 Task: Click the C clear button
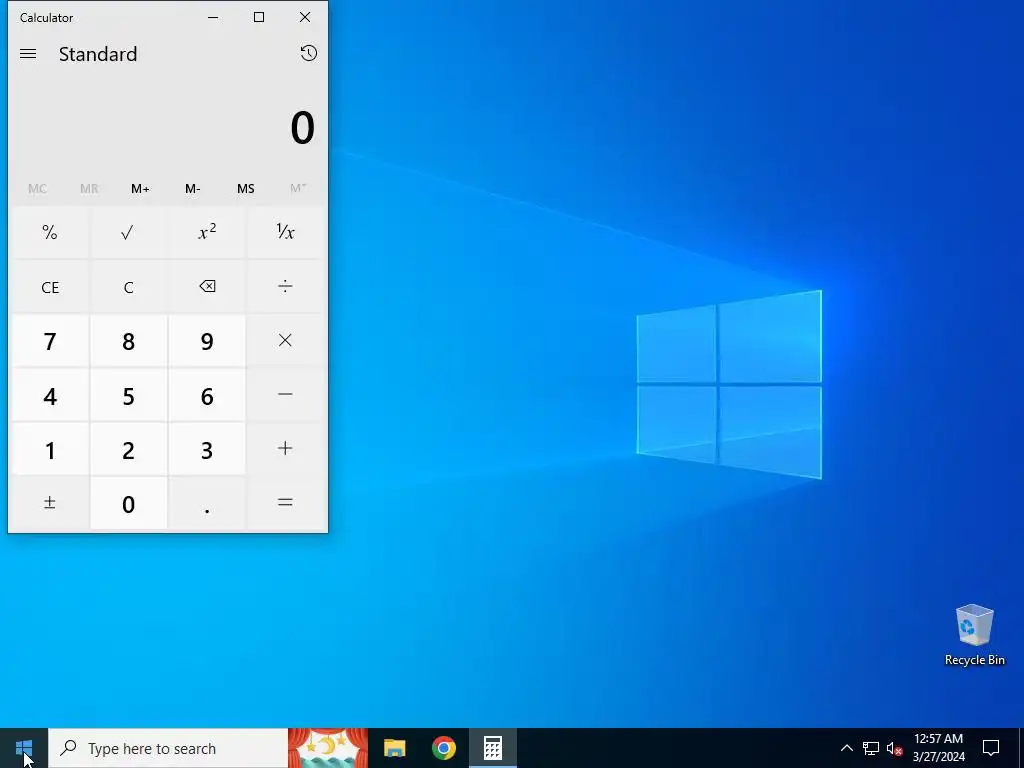pyautogui.click(x=128, y=286)
